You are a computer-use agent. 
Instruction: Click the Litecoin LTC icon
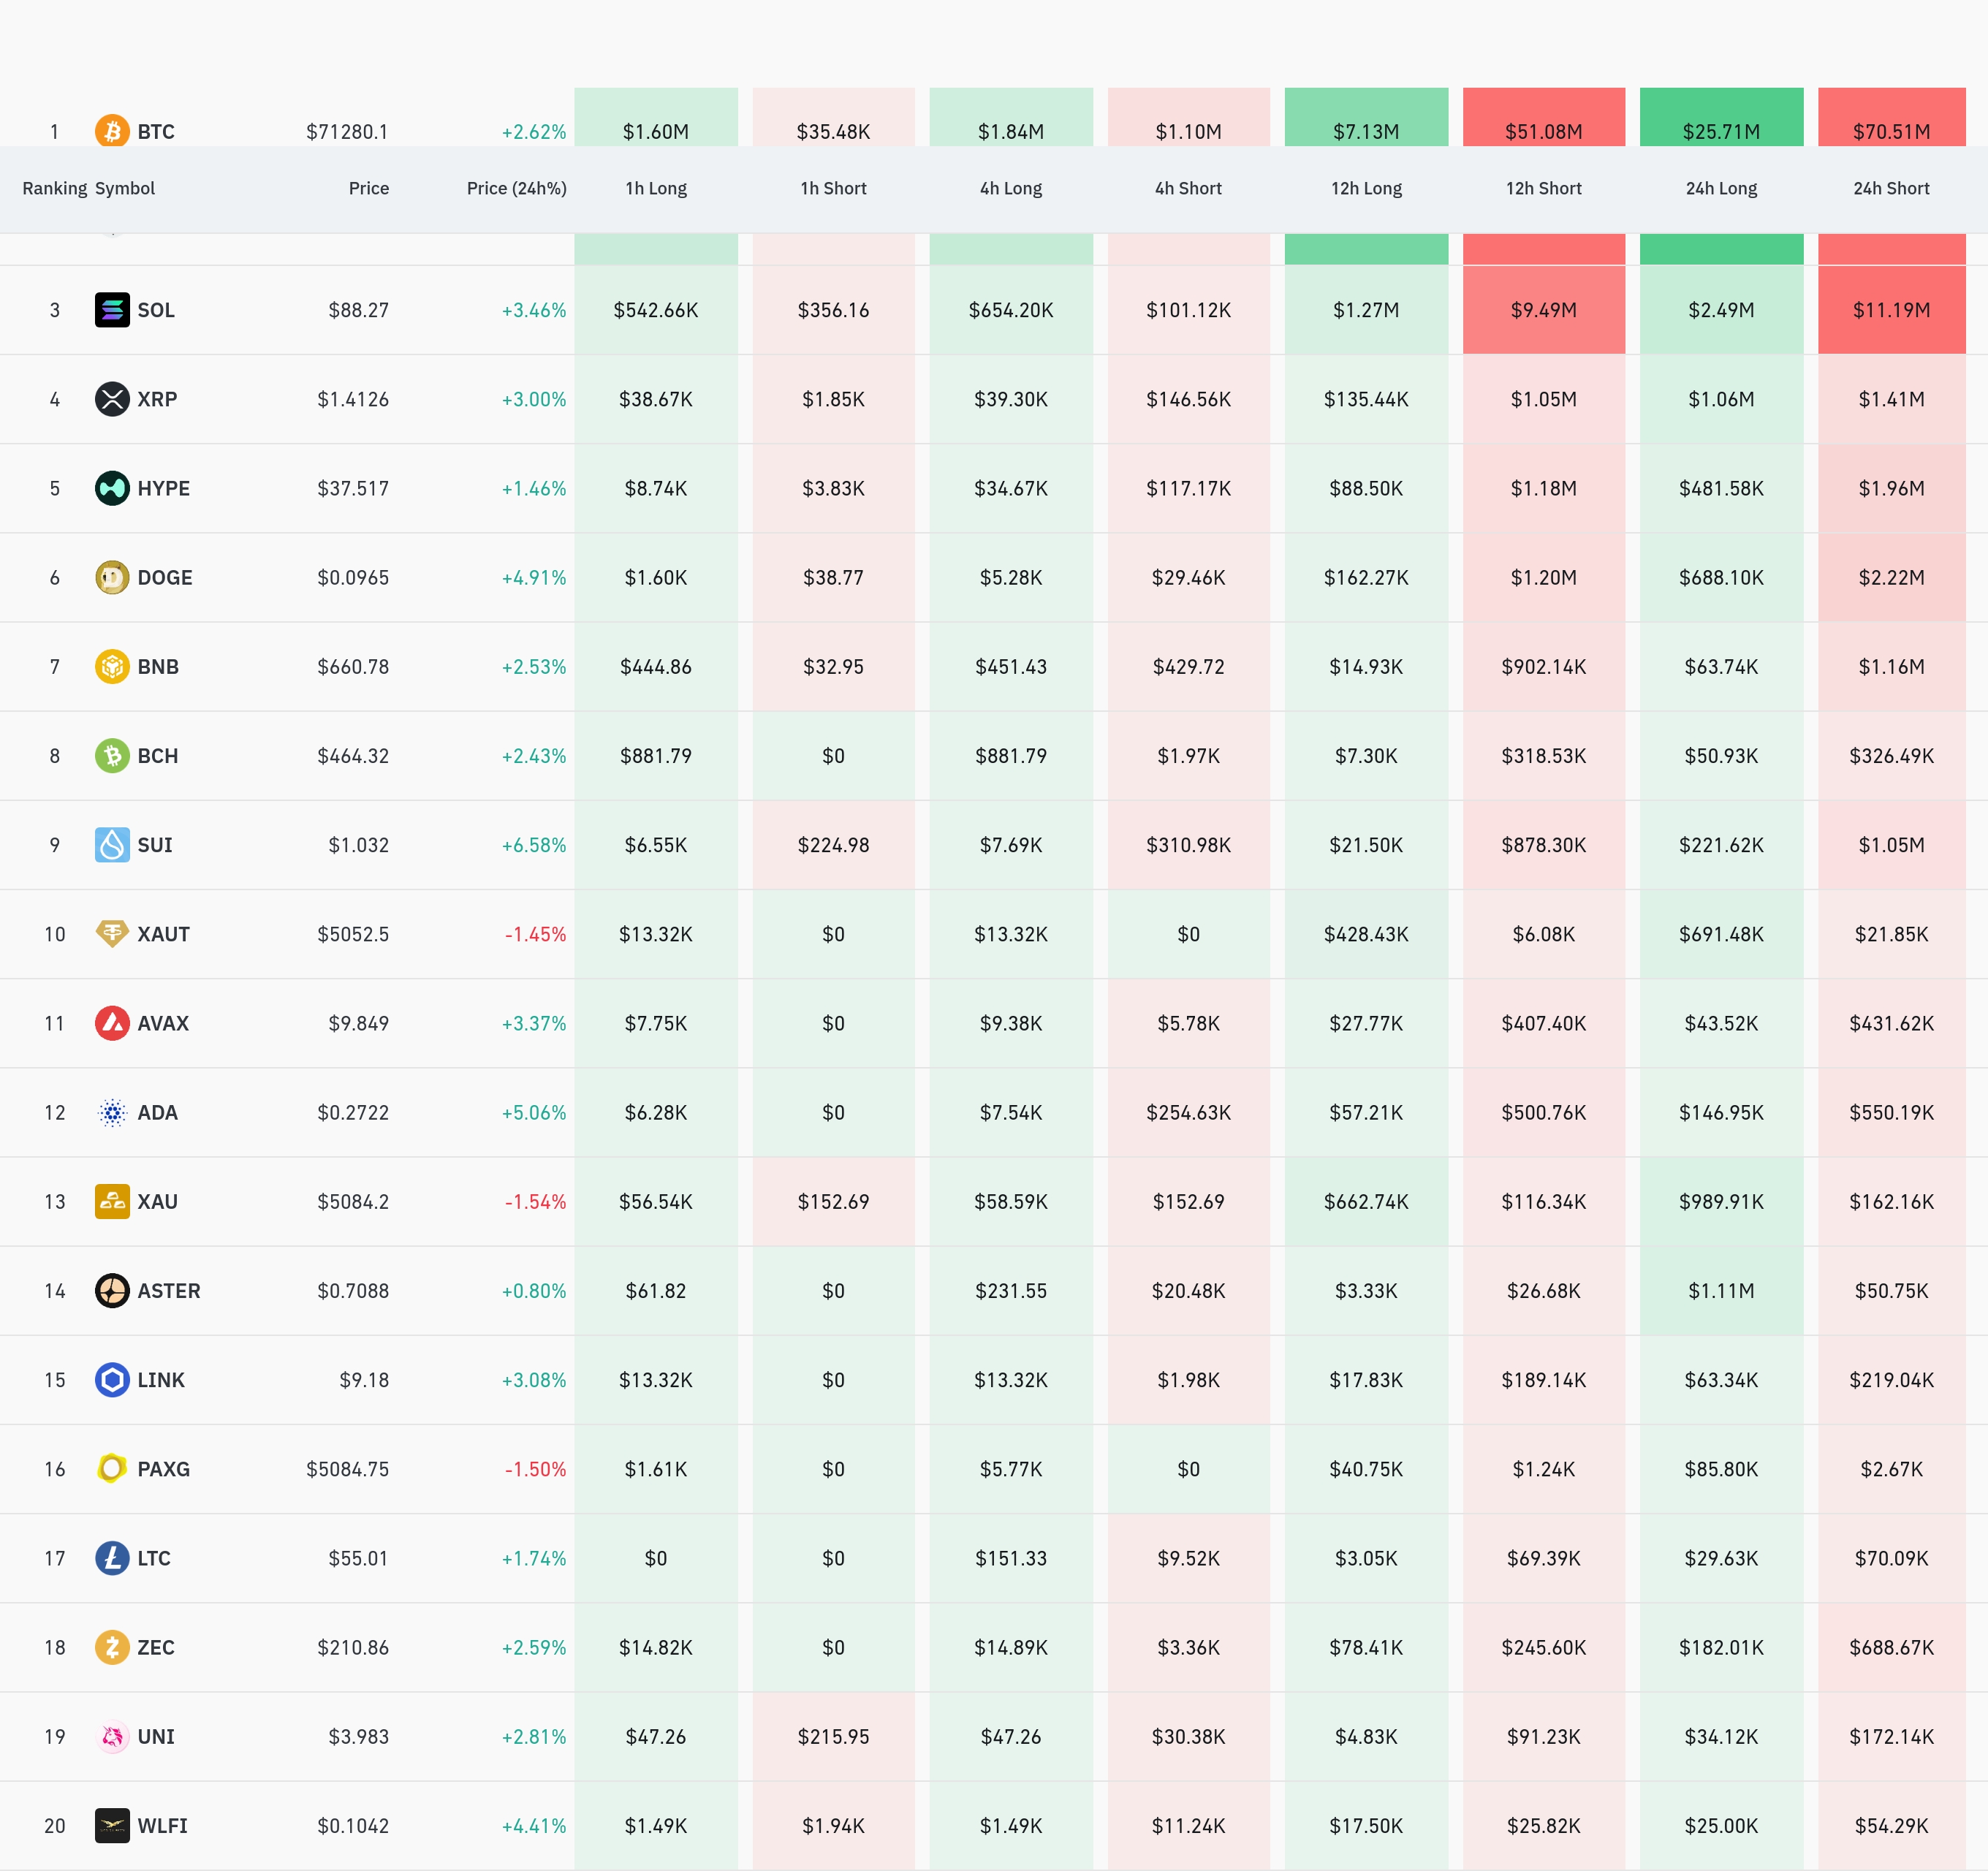point(112,1558)
